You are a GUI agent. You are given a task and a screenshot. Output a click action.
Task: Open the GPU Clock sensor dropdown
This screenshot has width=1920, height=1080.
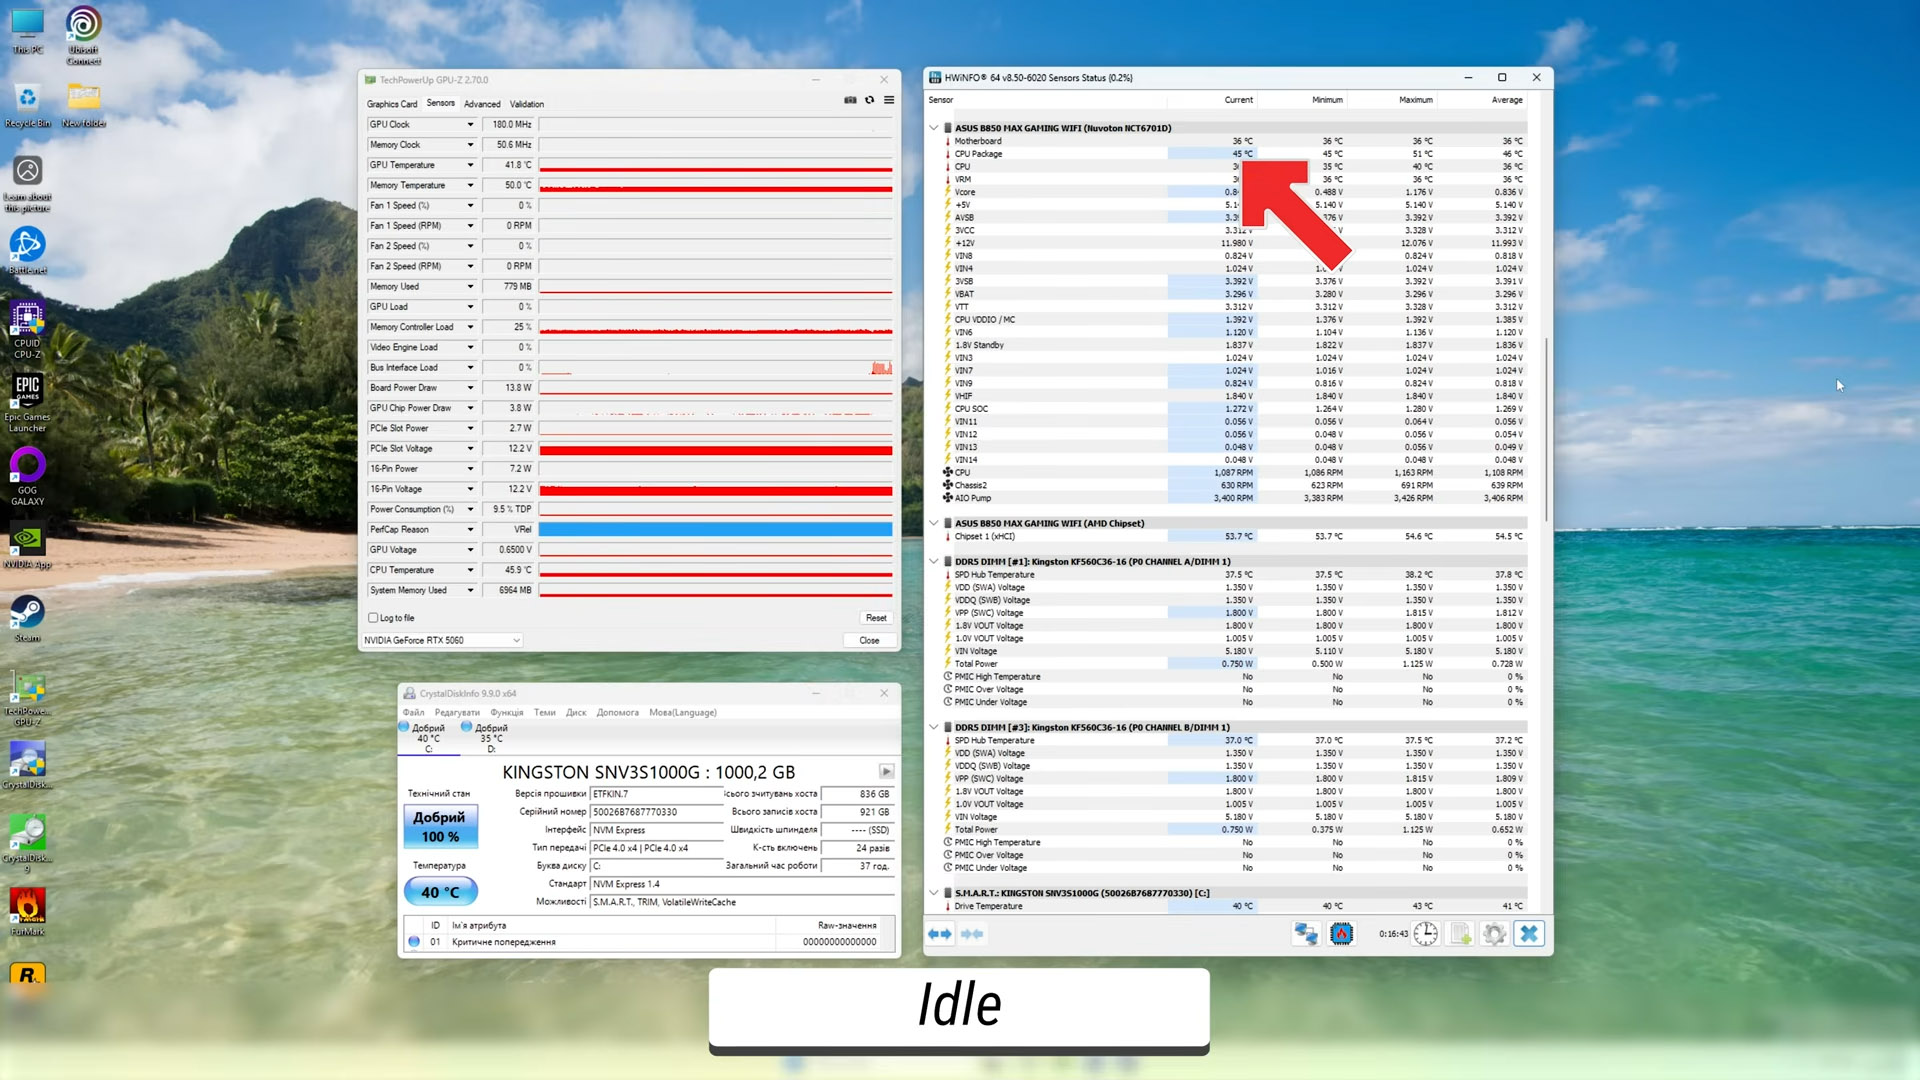click(470, 125)
